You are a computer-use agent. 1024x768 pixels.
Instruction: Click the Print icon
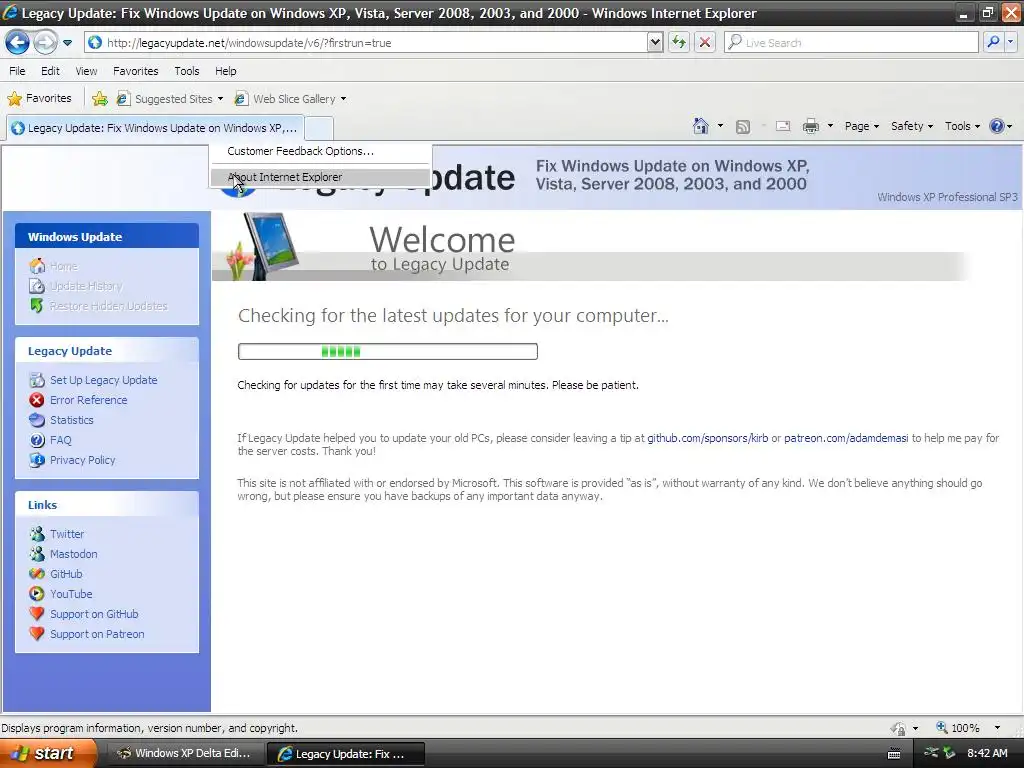click(810, 127)
